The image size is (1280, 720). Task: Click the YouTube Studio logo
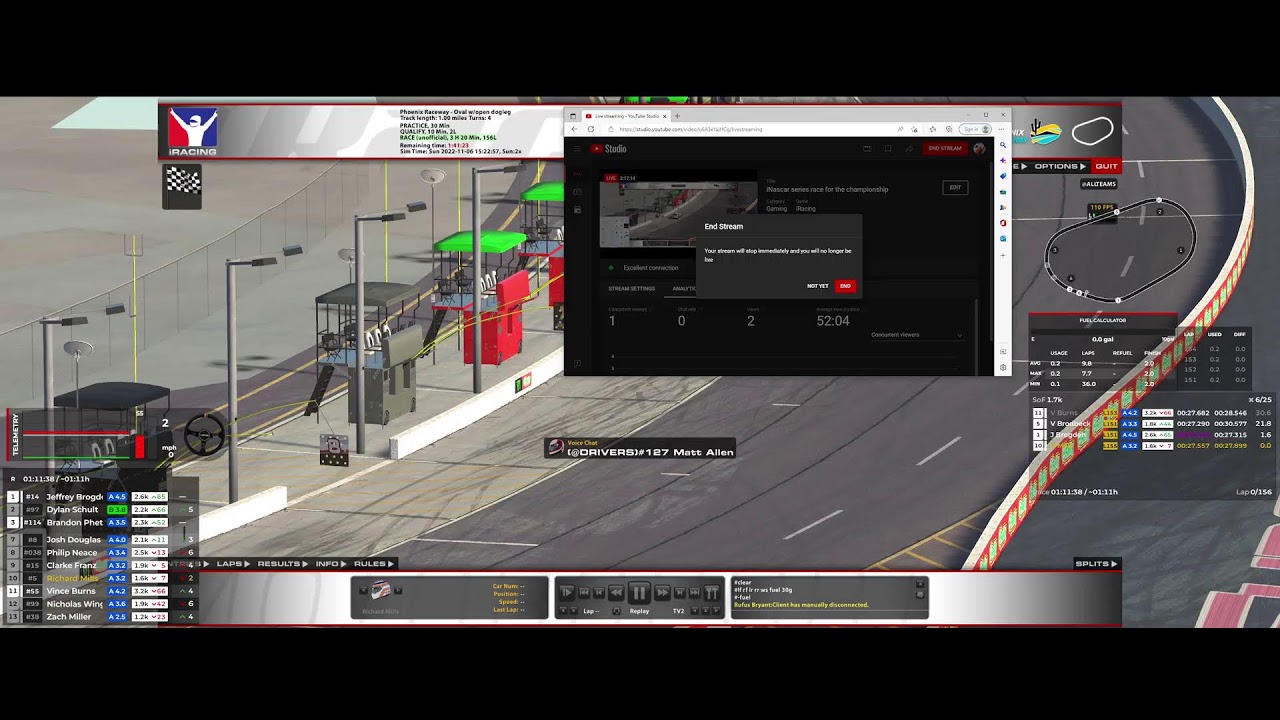click(x=608, y=148)
